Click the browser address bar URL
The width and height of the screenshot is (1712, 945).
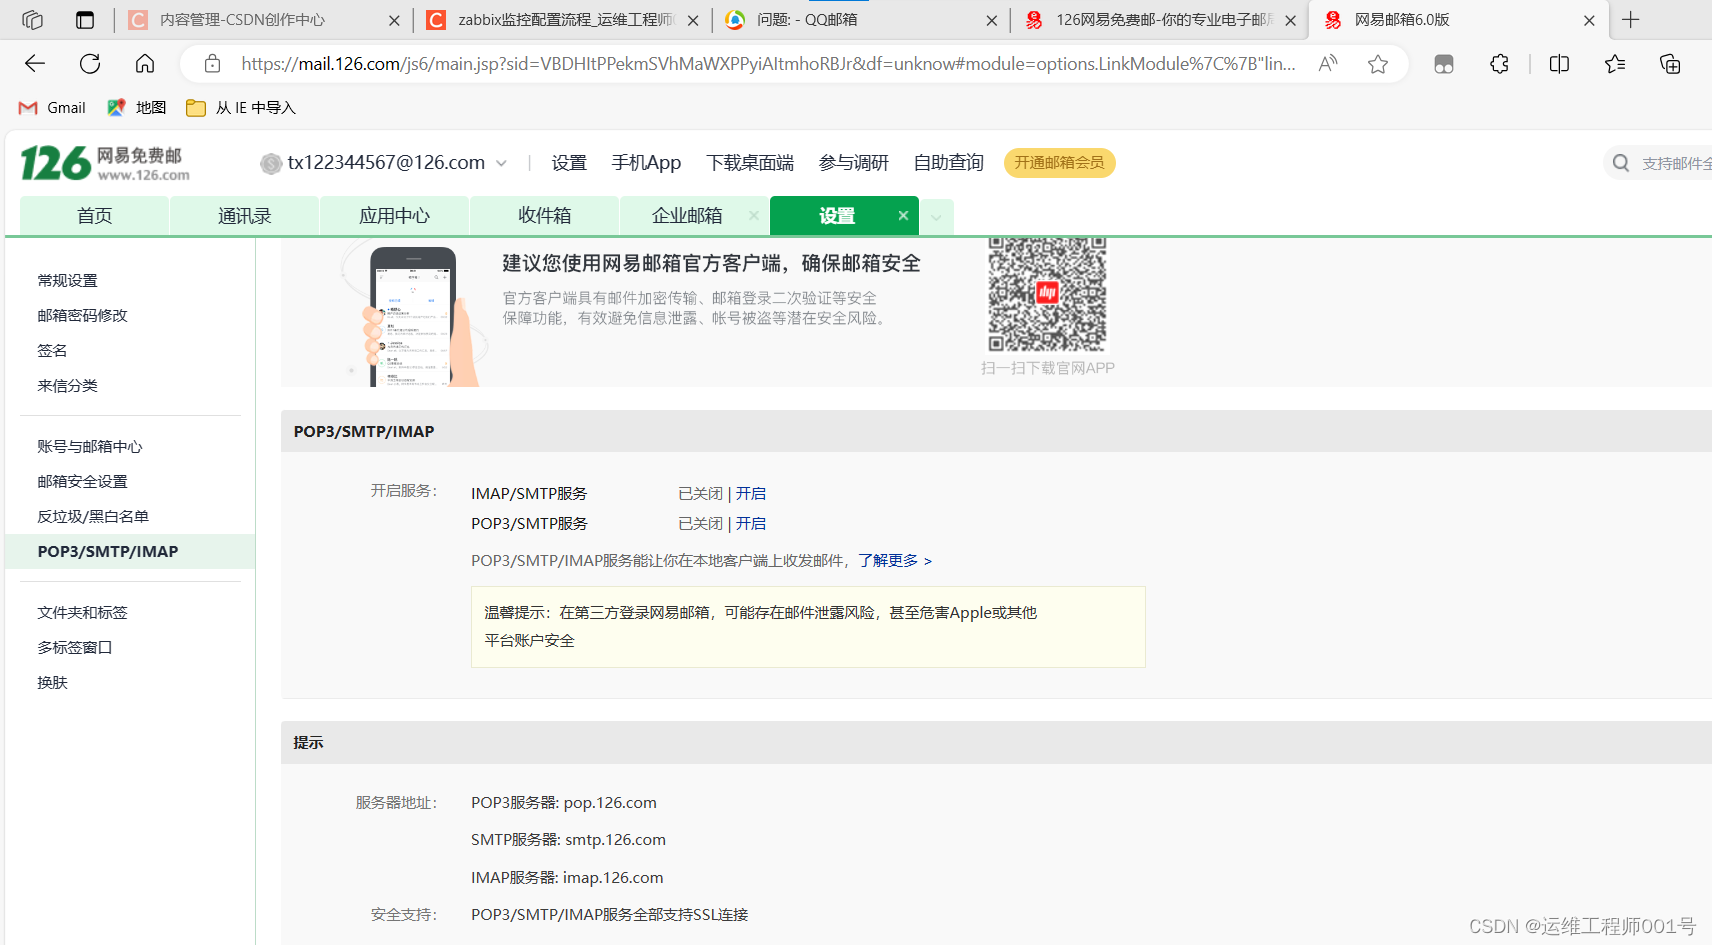[768, 64]
